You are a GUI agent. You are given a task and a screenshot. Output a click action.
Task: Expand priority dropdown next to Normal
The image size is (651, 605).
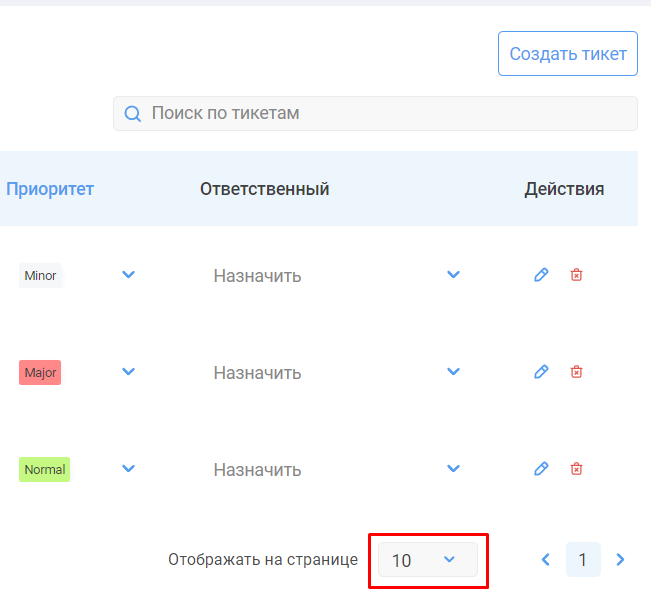point(128,468)
